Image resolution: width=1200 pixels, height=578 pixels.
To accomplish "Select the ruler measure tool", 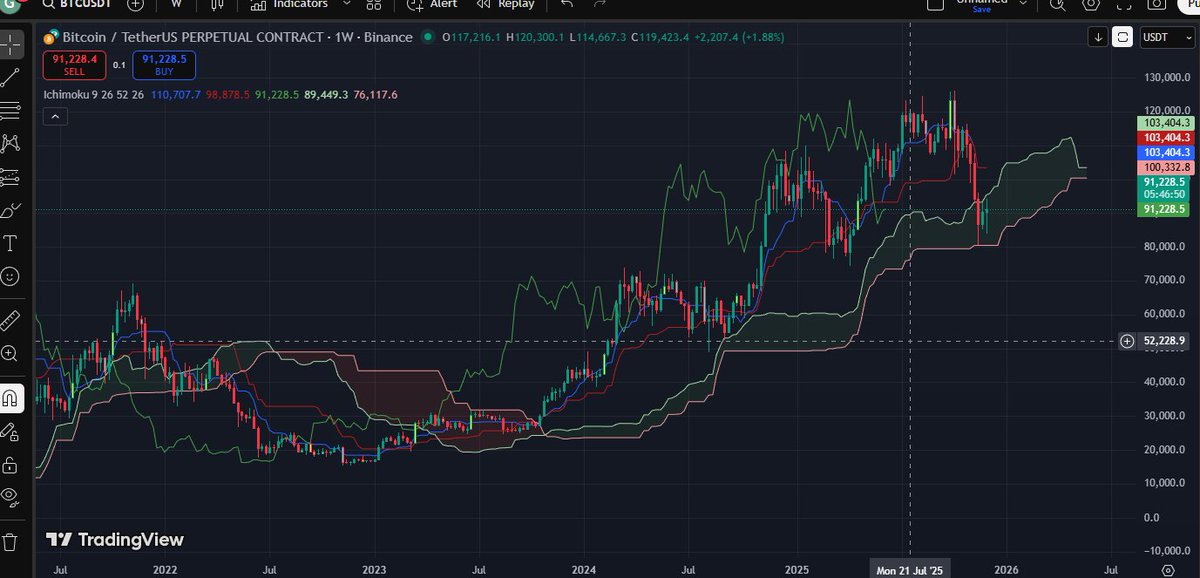I will (11, 320).
